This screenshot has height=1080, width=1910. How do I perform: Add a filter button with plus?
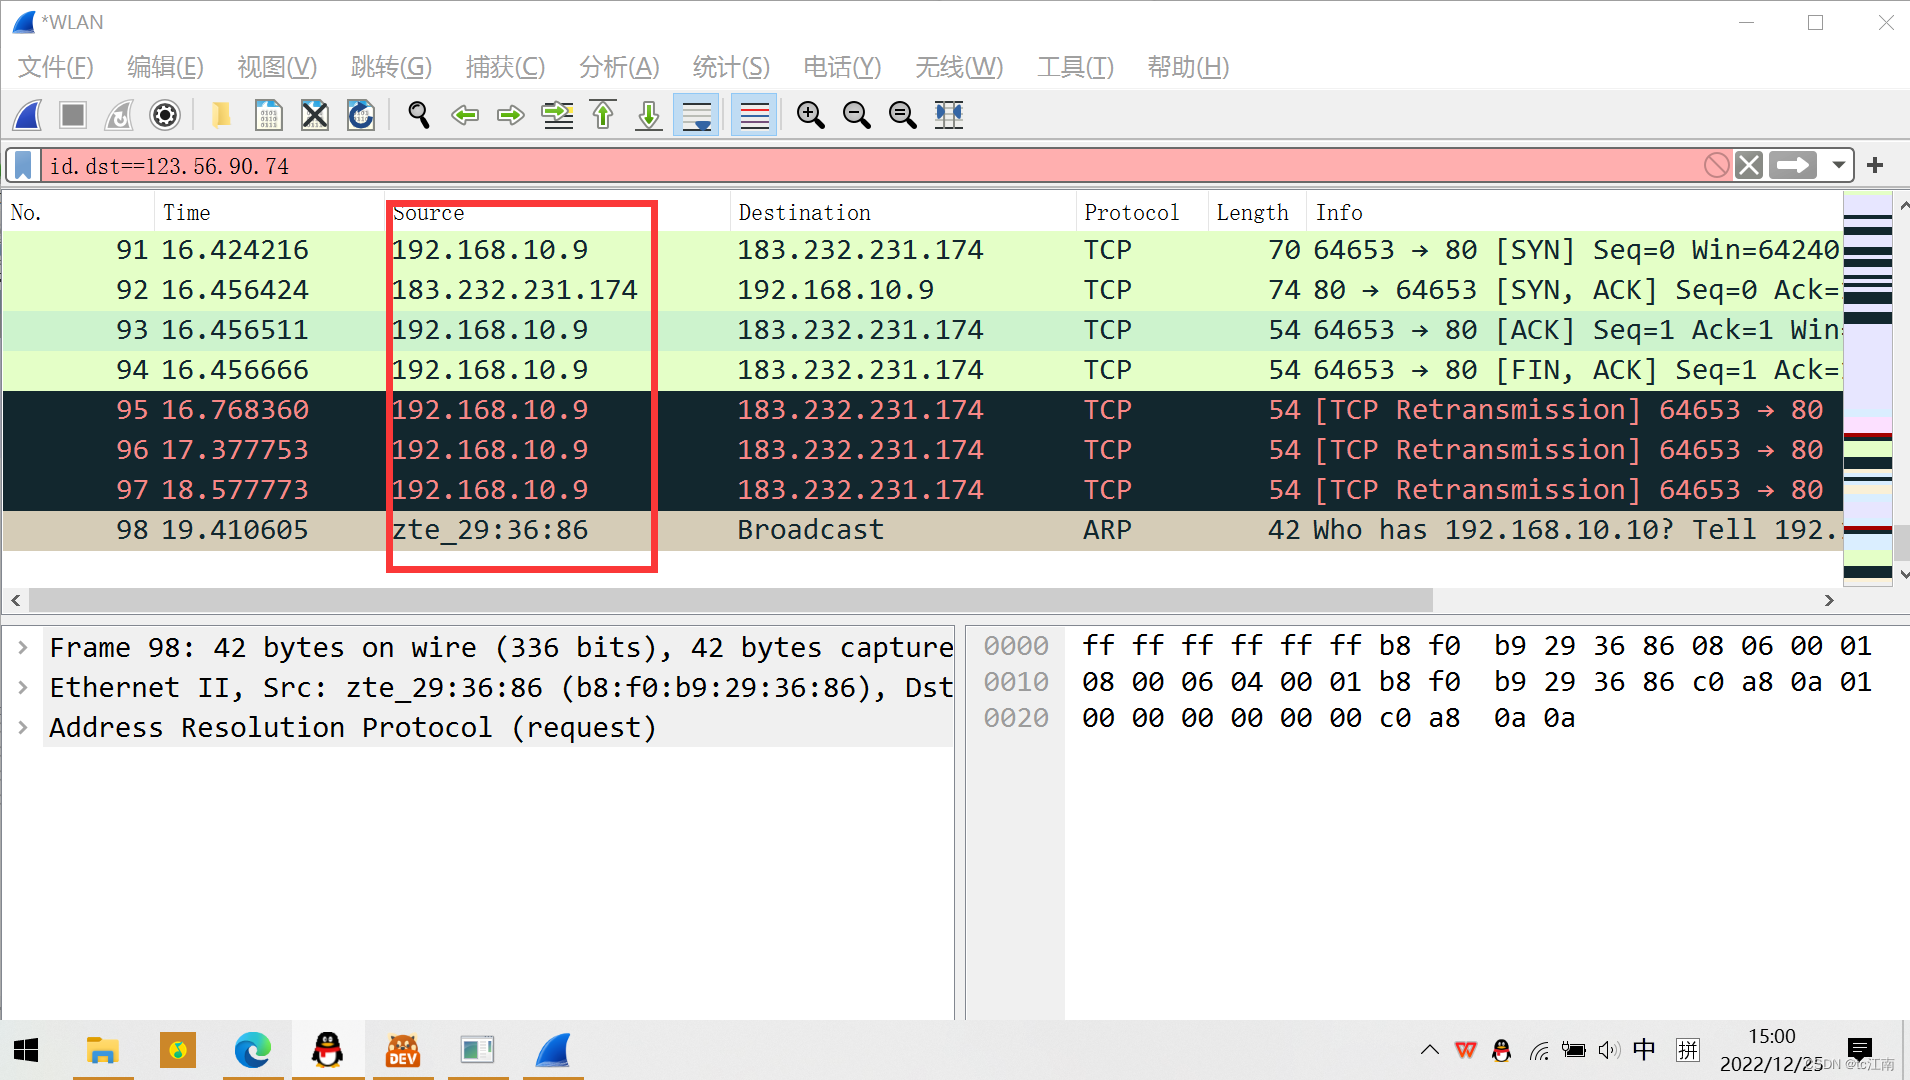1875,165
